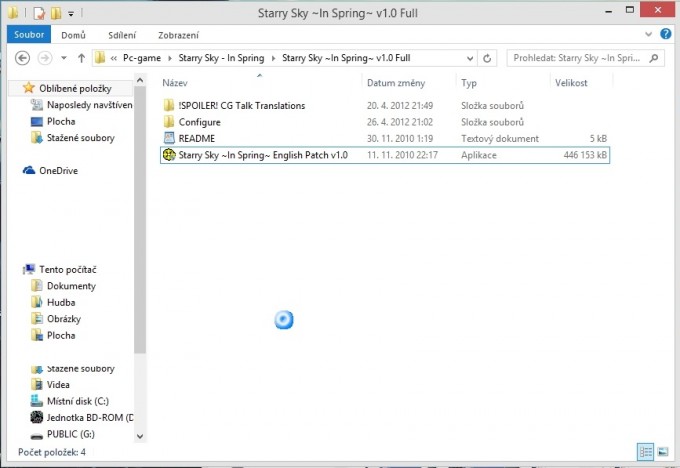Click the New folder quick access icon
The image size is (680, 468).
[x=56, y=13]
